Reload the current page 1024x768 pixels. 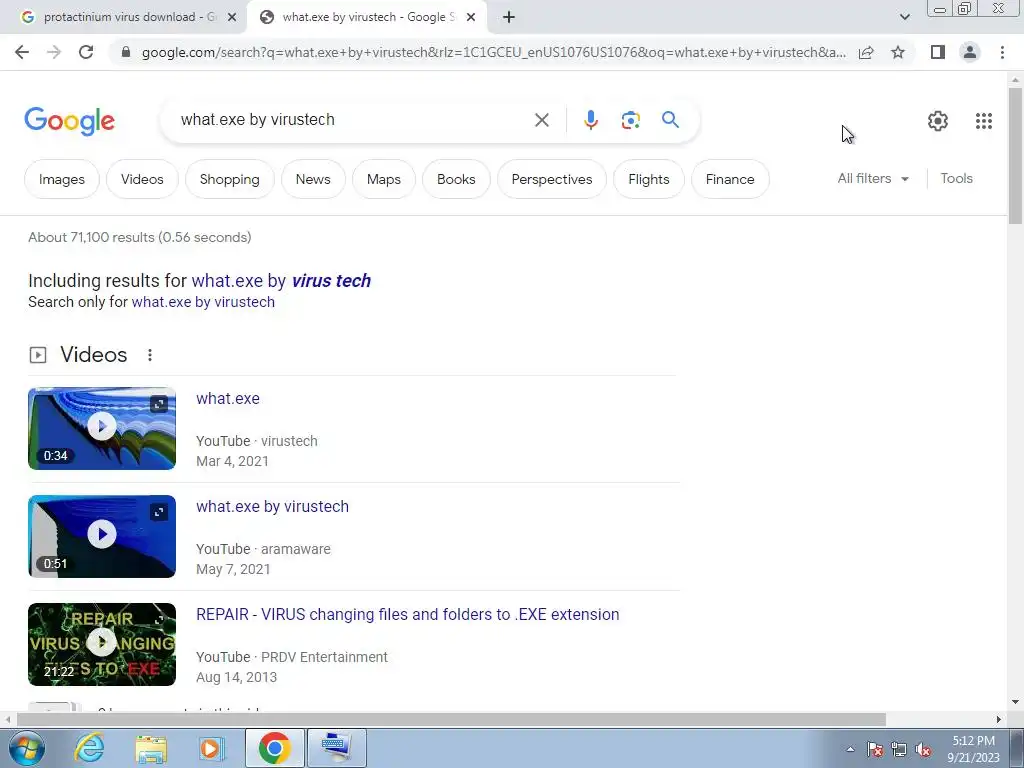(x=86, y=52)
